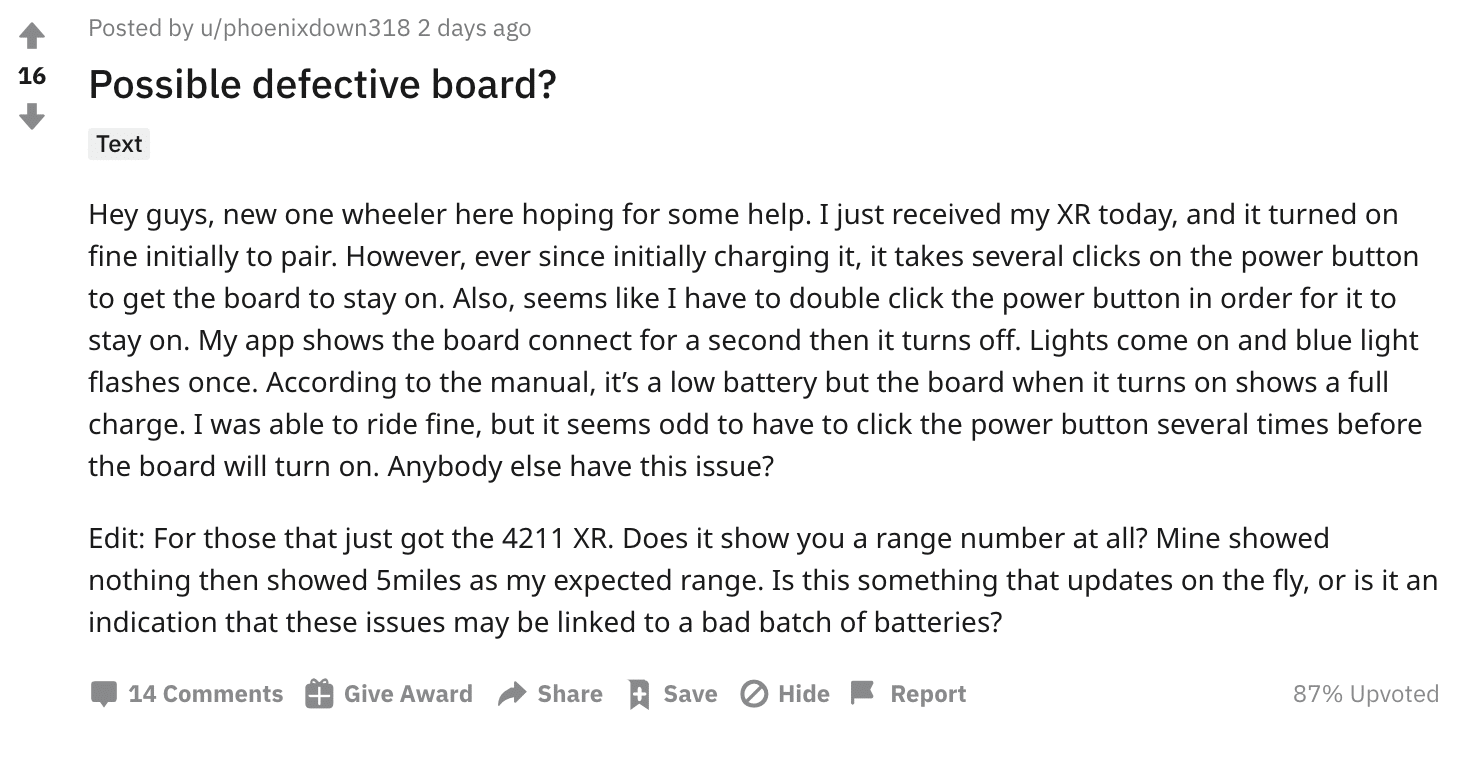Click the 'Share' text label
The image size is (1470, 760).
(x=570, y=694)
